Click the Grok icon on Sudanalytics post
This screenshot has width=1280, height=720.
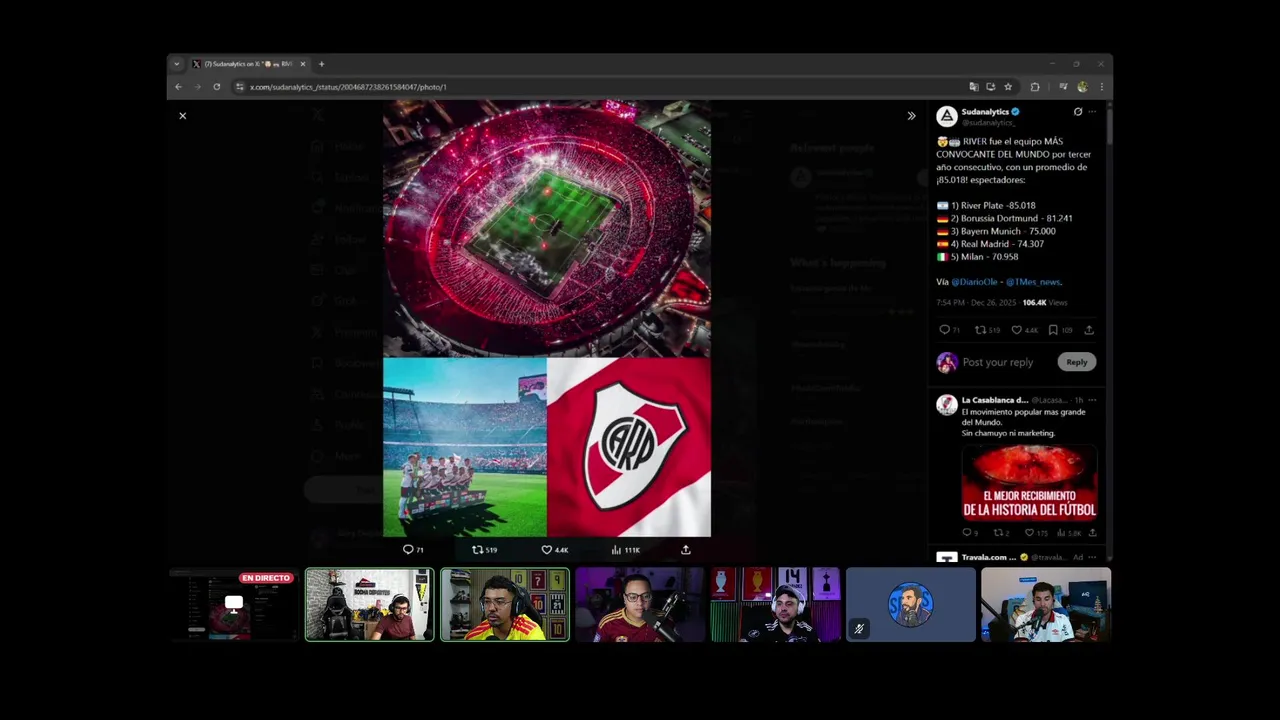[x=1077, y=112]
